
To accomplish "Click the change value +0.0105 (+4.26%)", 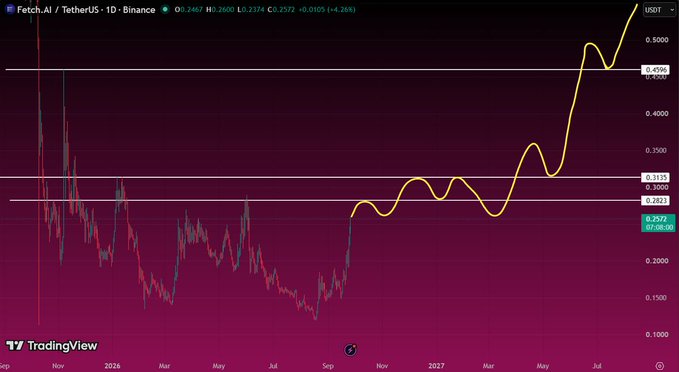I will click(327, 9).
